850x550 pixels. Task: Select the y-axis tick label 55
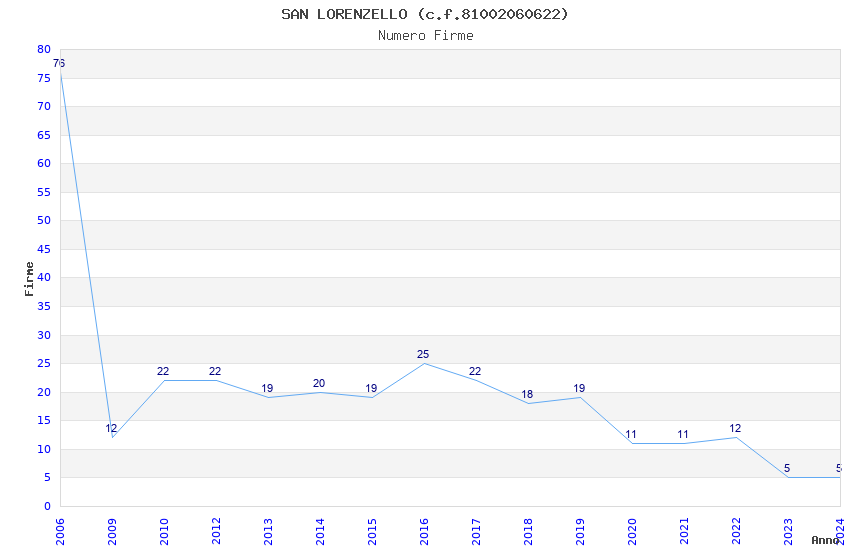click(44, 192)
